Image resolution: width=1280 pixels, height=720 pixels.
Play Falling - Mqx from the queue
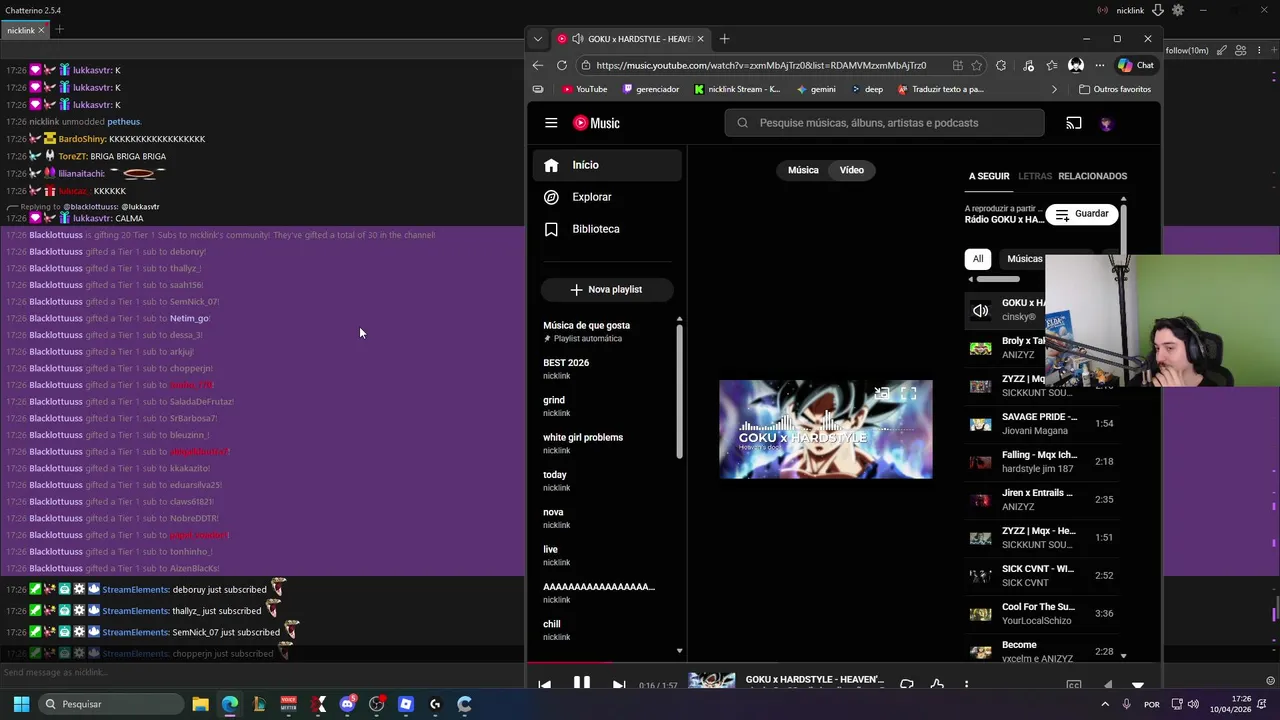[x=1042, y=461]
